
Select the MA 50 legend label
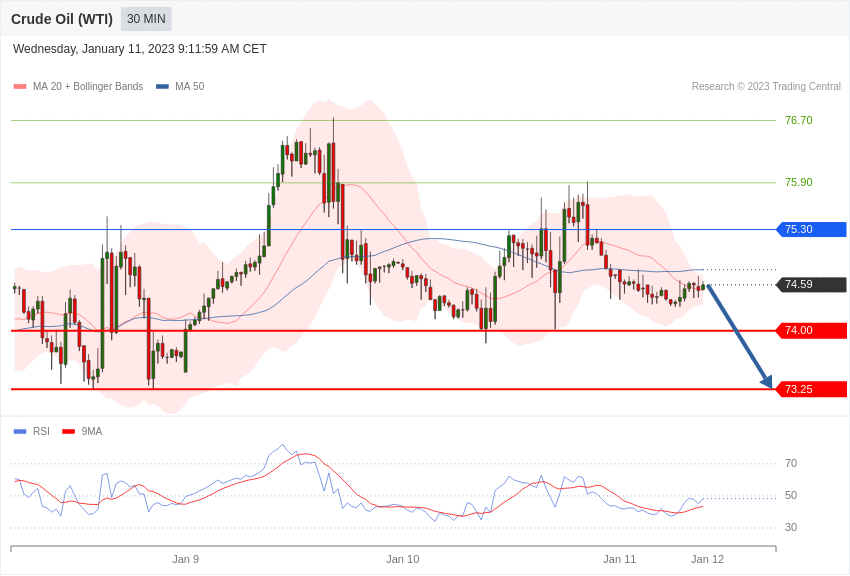(x=190, y=86)
